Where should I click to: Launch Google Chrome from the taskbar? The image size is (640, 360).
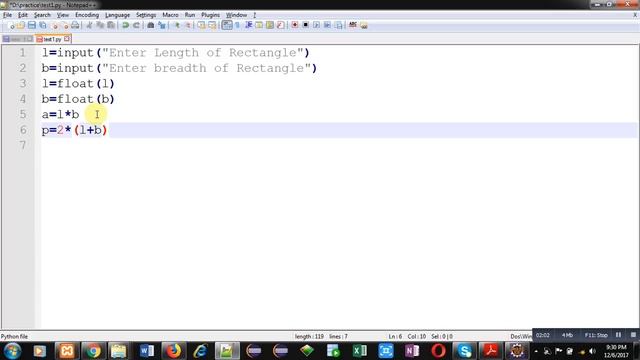[93, 351]
